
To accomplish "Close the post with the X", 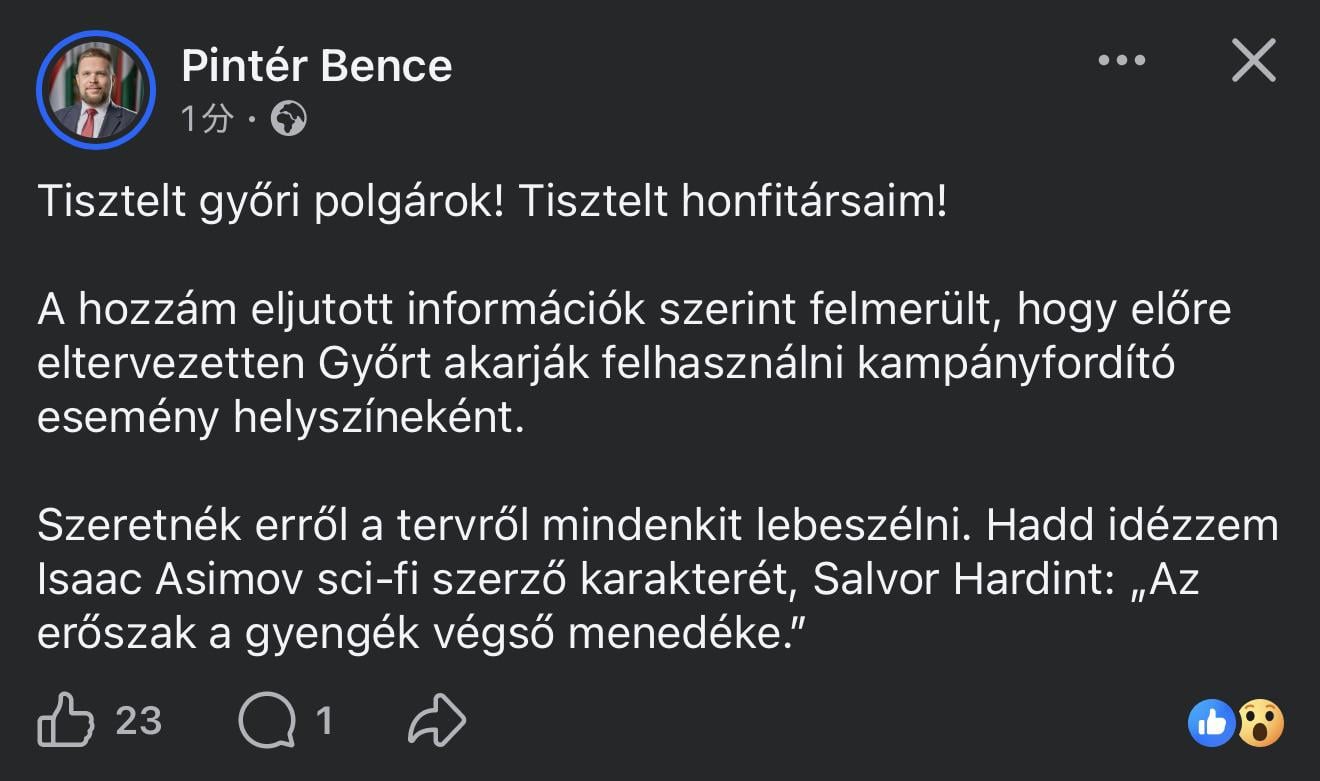I will [x=1253, y=61].
